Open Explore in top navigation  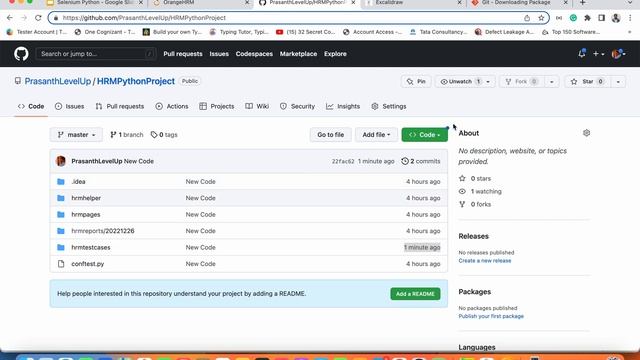pyautogui.click(x=336, y=54)
